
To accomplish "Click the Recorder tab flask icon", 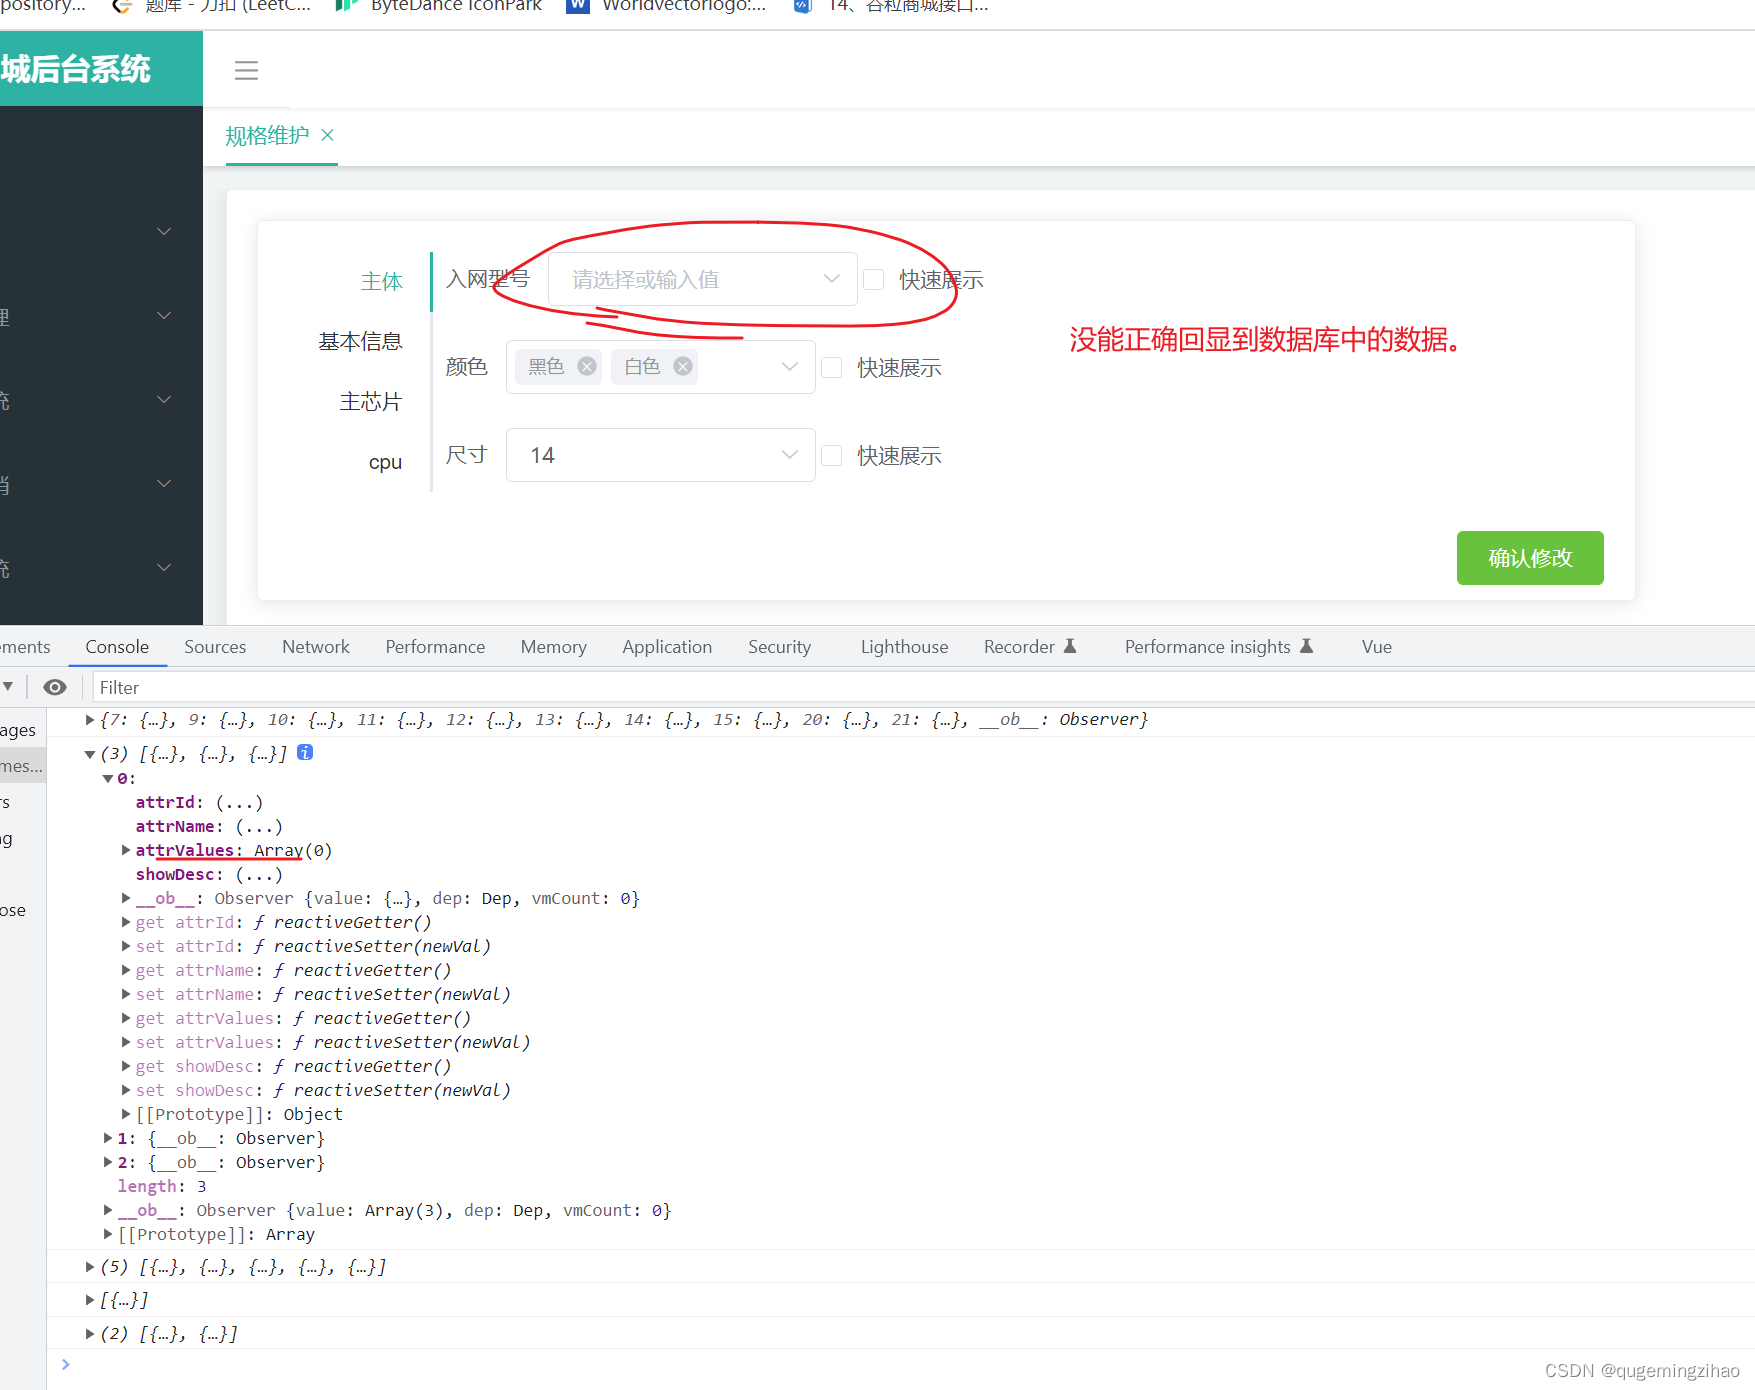I will click(x=1070, y=646).
